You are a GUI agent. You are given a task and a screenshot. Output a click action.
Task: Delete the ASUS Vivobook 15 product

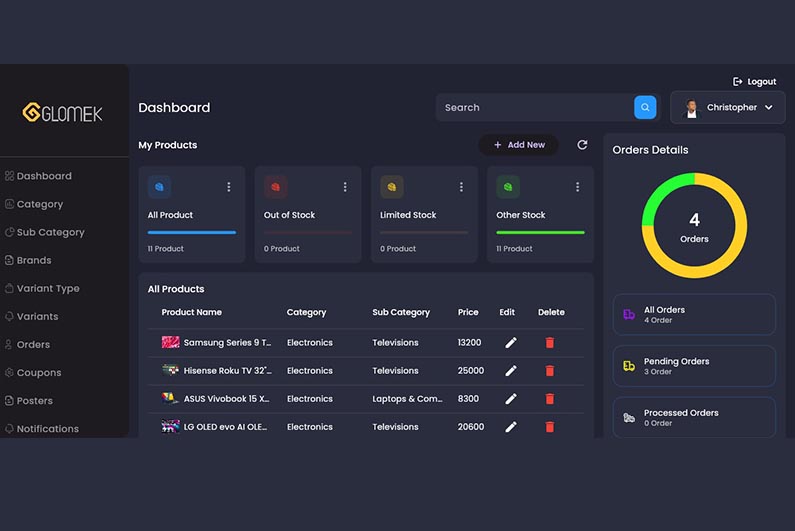pos(550,399)
